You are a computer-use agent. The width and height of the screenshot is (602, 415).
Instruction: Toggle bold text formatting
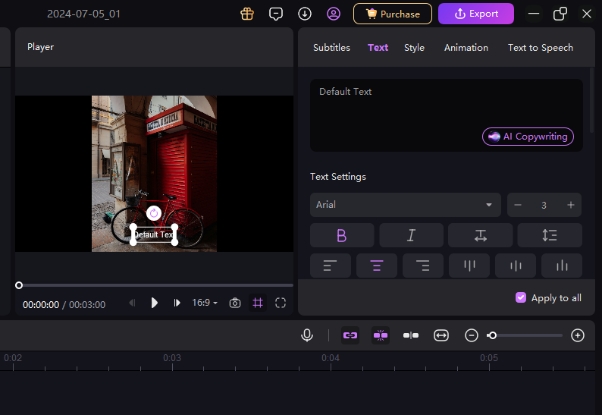342,235
